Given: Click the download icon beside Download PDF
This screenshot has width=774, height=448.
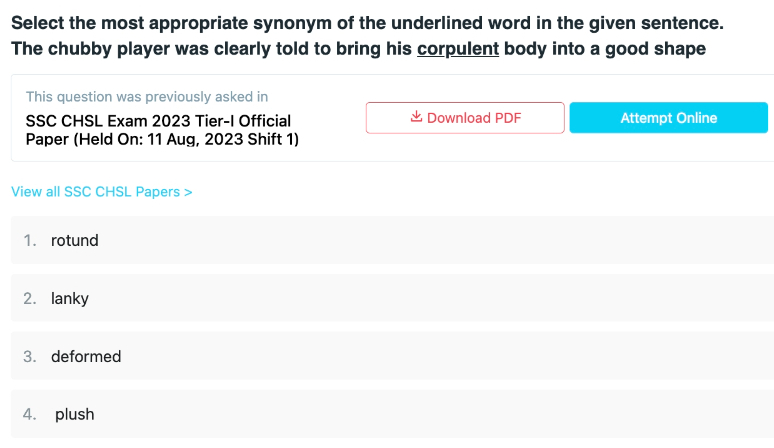Looking at the screenshot, I should click(416, 117).
